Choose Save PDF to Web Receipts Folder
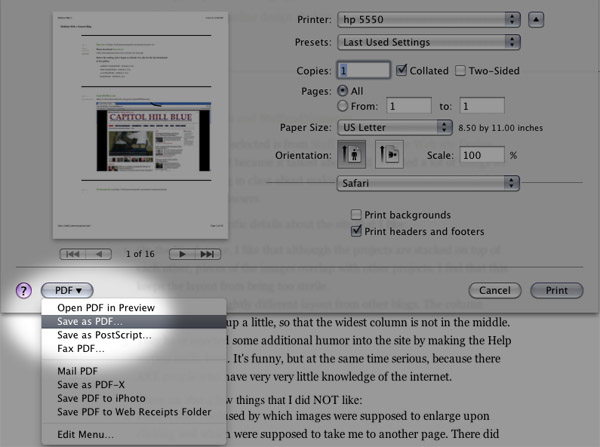The image size is (600, 447). [x=134, y=412]
